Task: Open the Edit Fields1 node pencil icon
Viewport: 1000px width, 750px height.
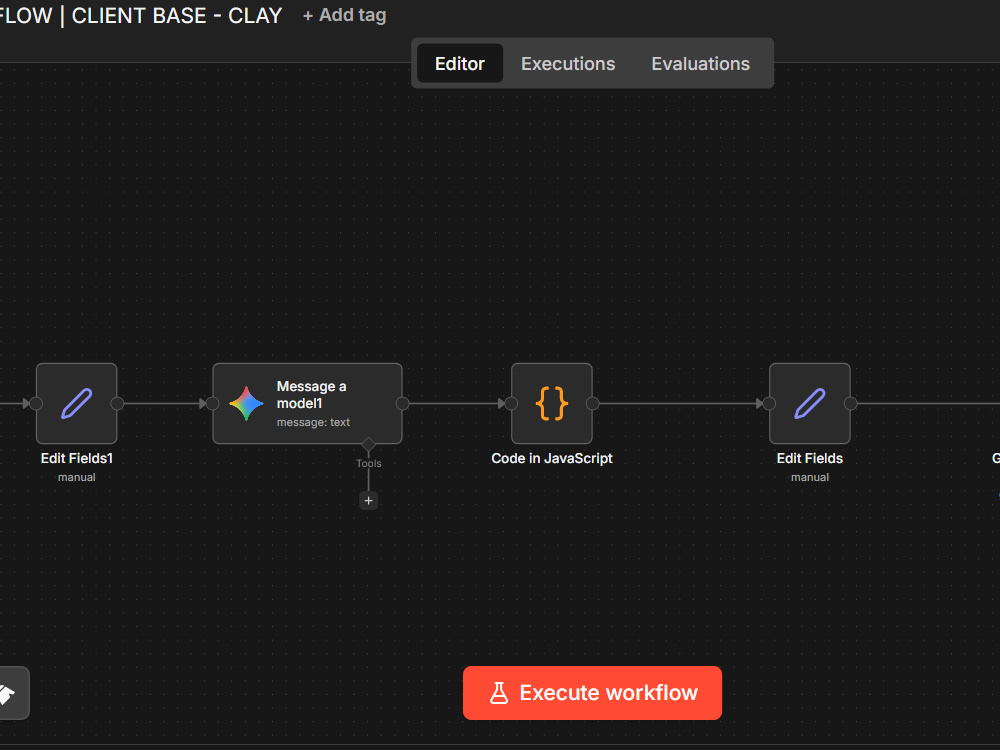Action: pyautogui.click(x=77, y=403)
